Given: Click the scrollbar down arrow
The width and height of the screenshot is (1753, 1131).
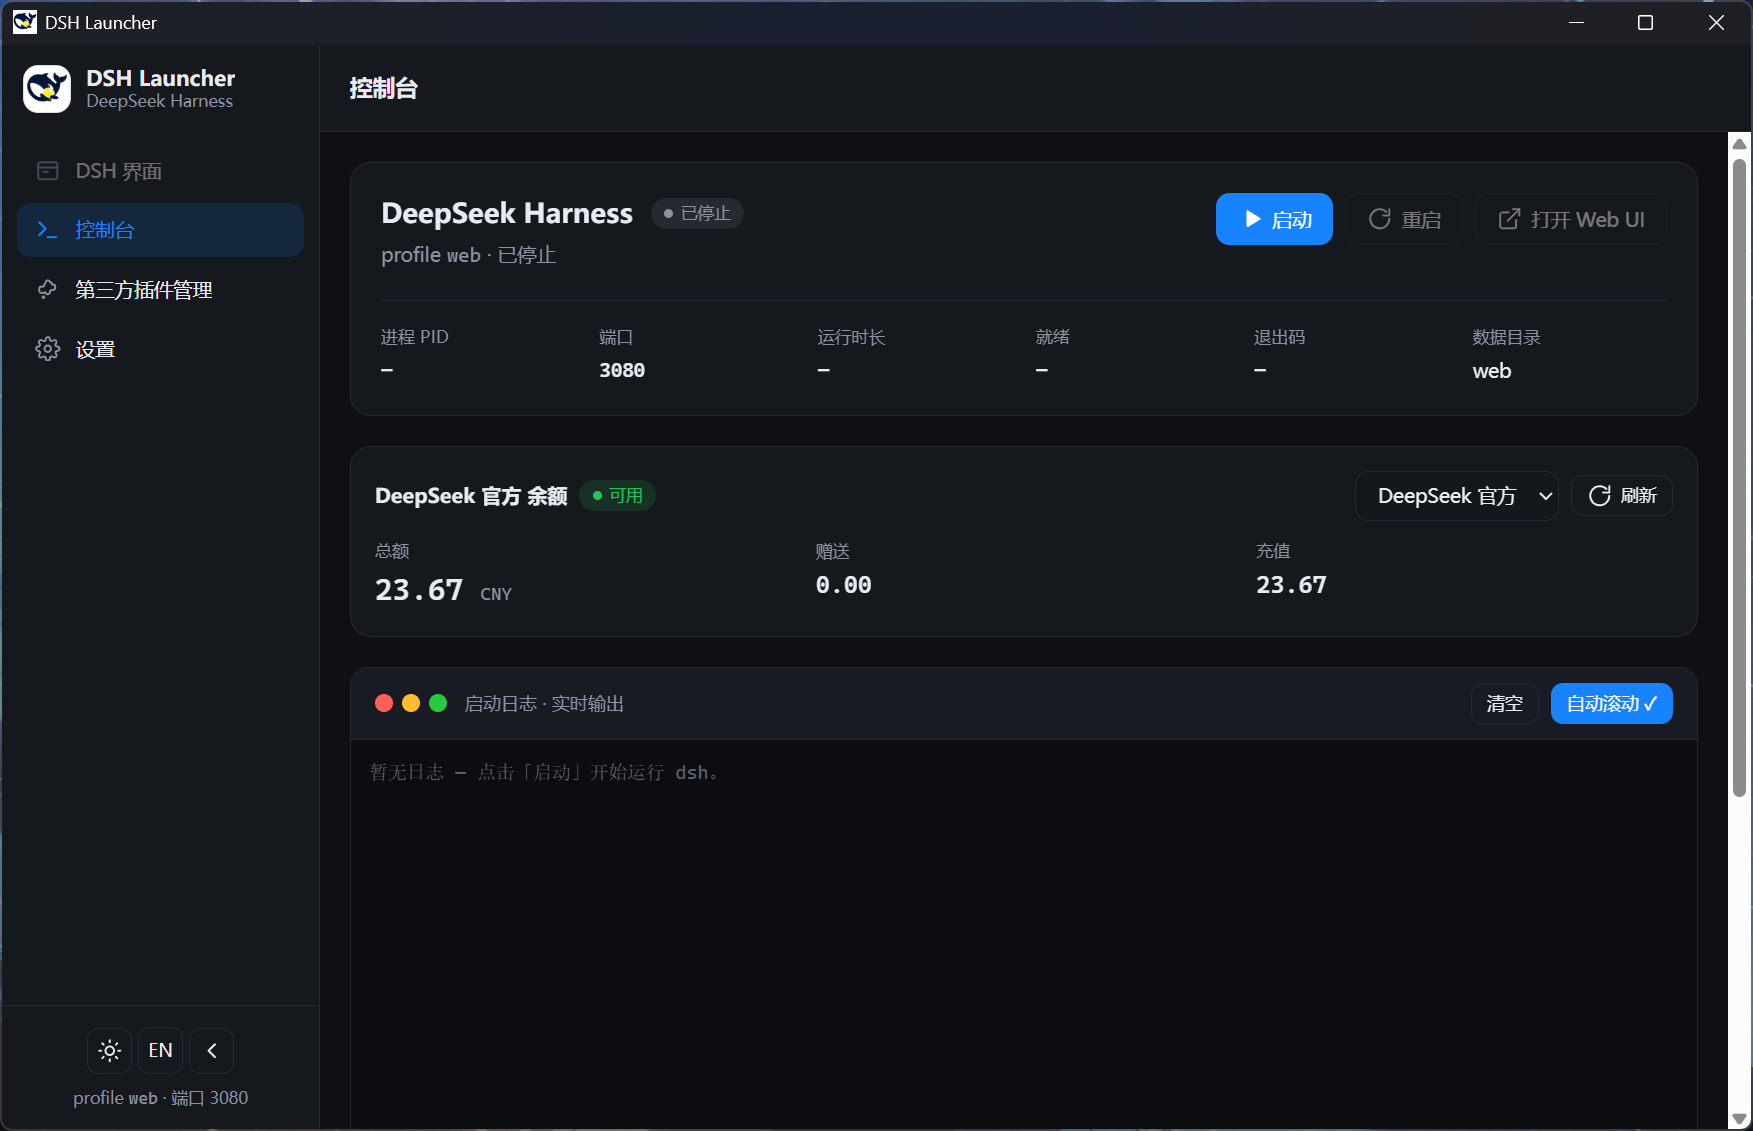Looking at the screenshot, I should 1739,1119.
